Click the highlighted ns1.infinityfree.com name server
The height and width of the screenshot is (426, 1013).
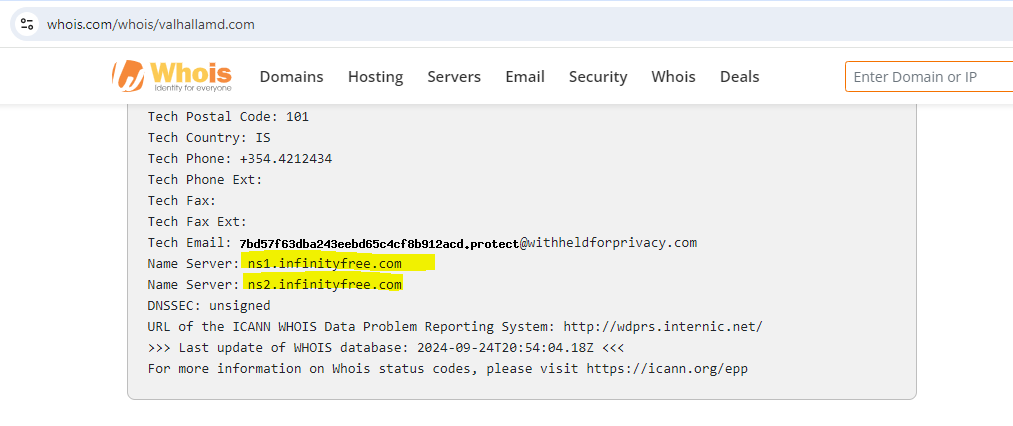coord(325,264)
